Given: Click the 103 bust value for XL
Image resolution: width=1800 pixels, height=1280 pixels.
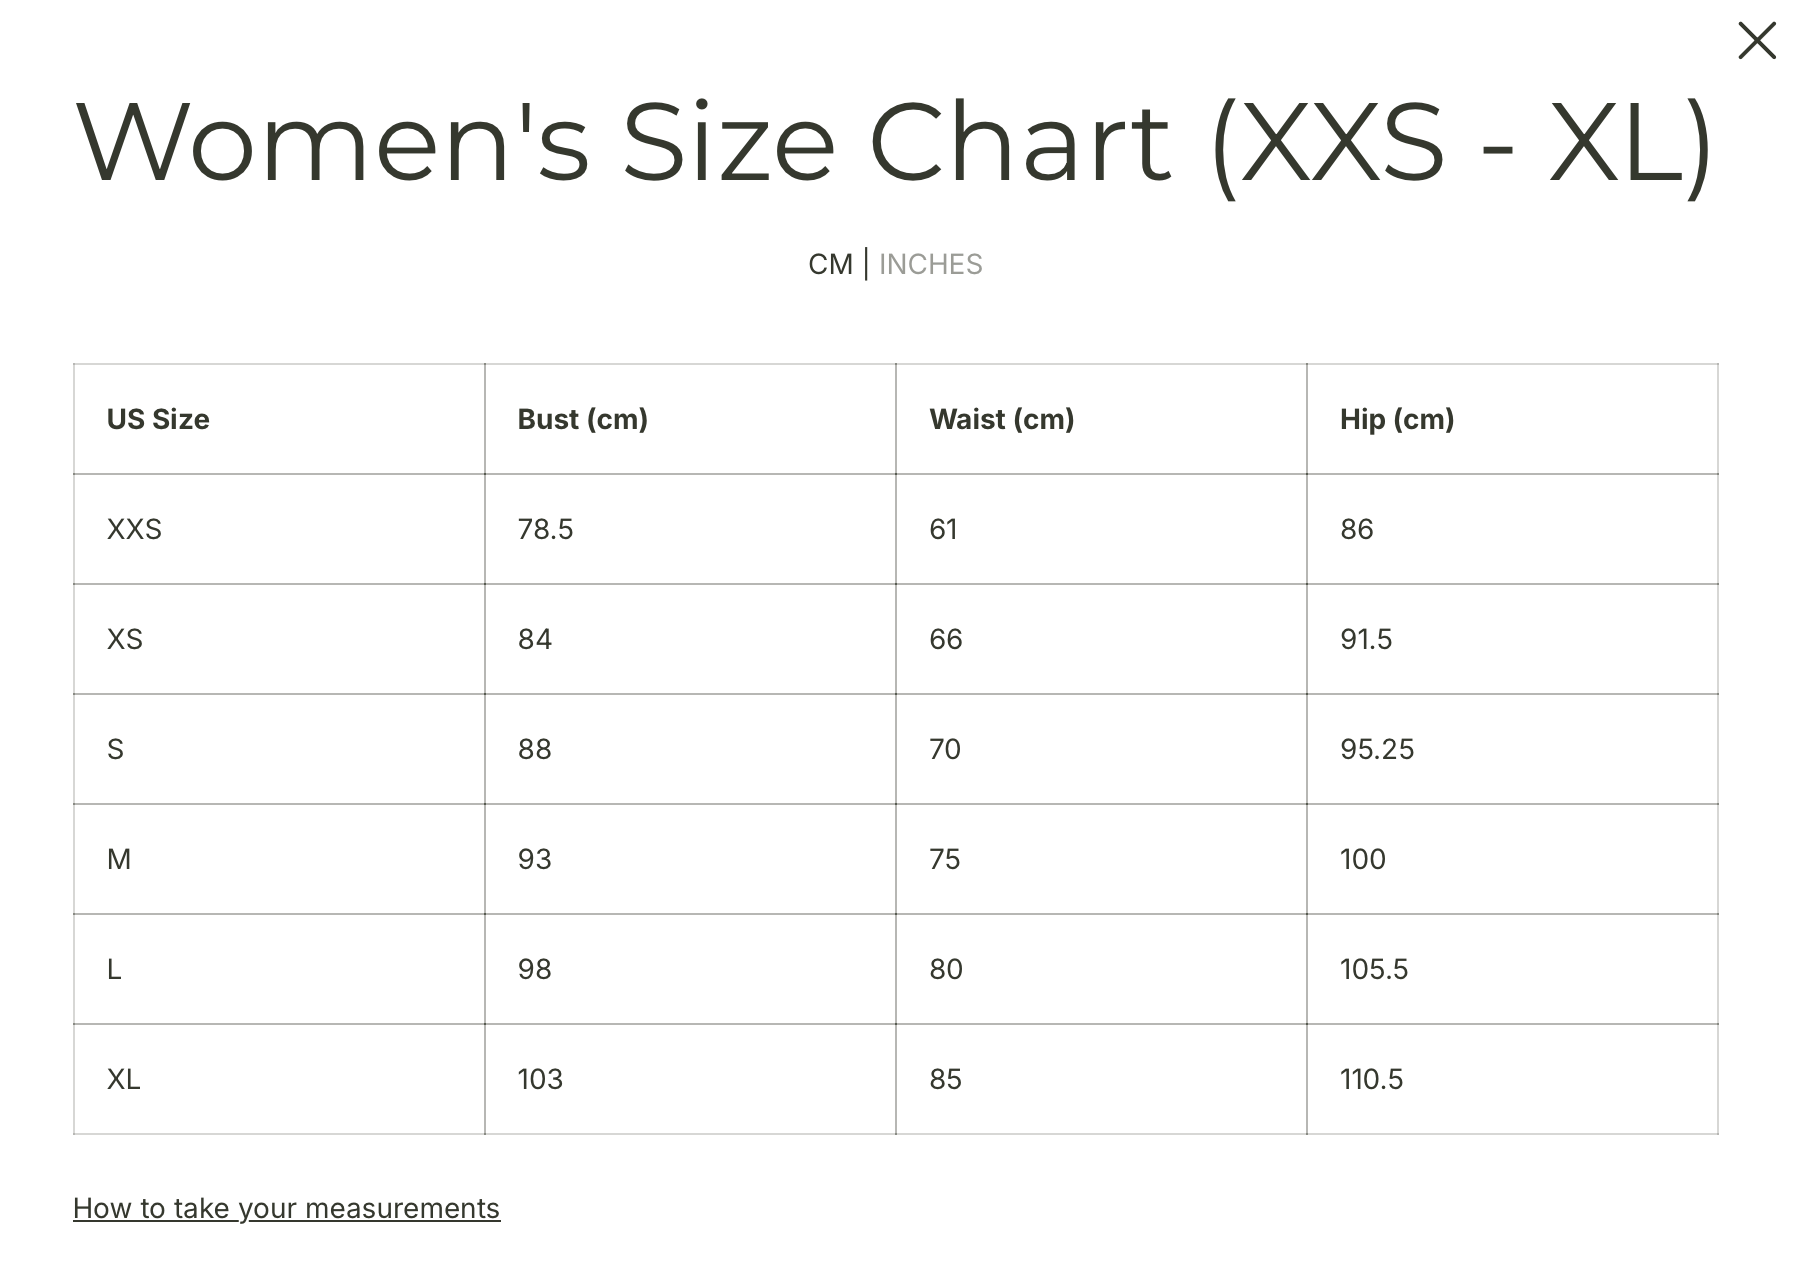Looking at the screenshot, I should pyautogui.click(x=540, y=1079).
